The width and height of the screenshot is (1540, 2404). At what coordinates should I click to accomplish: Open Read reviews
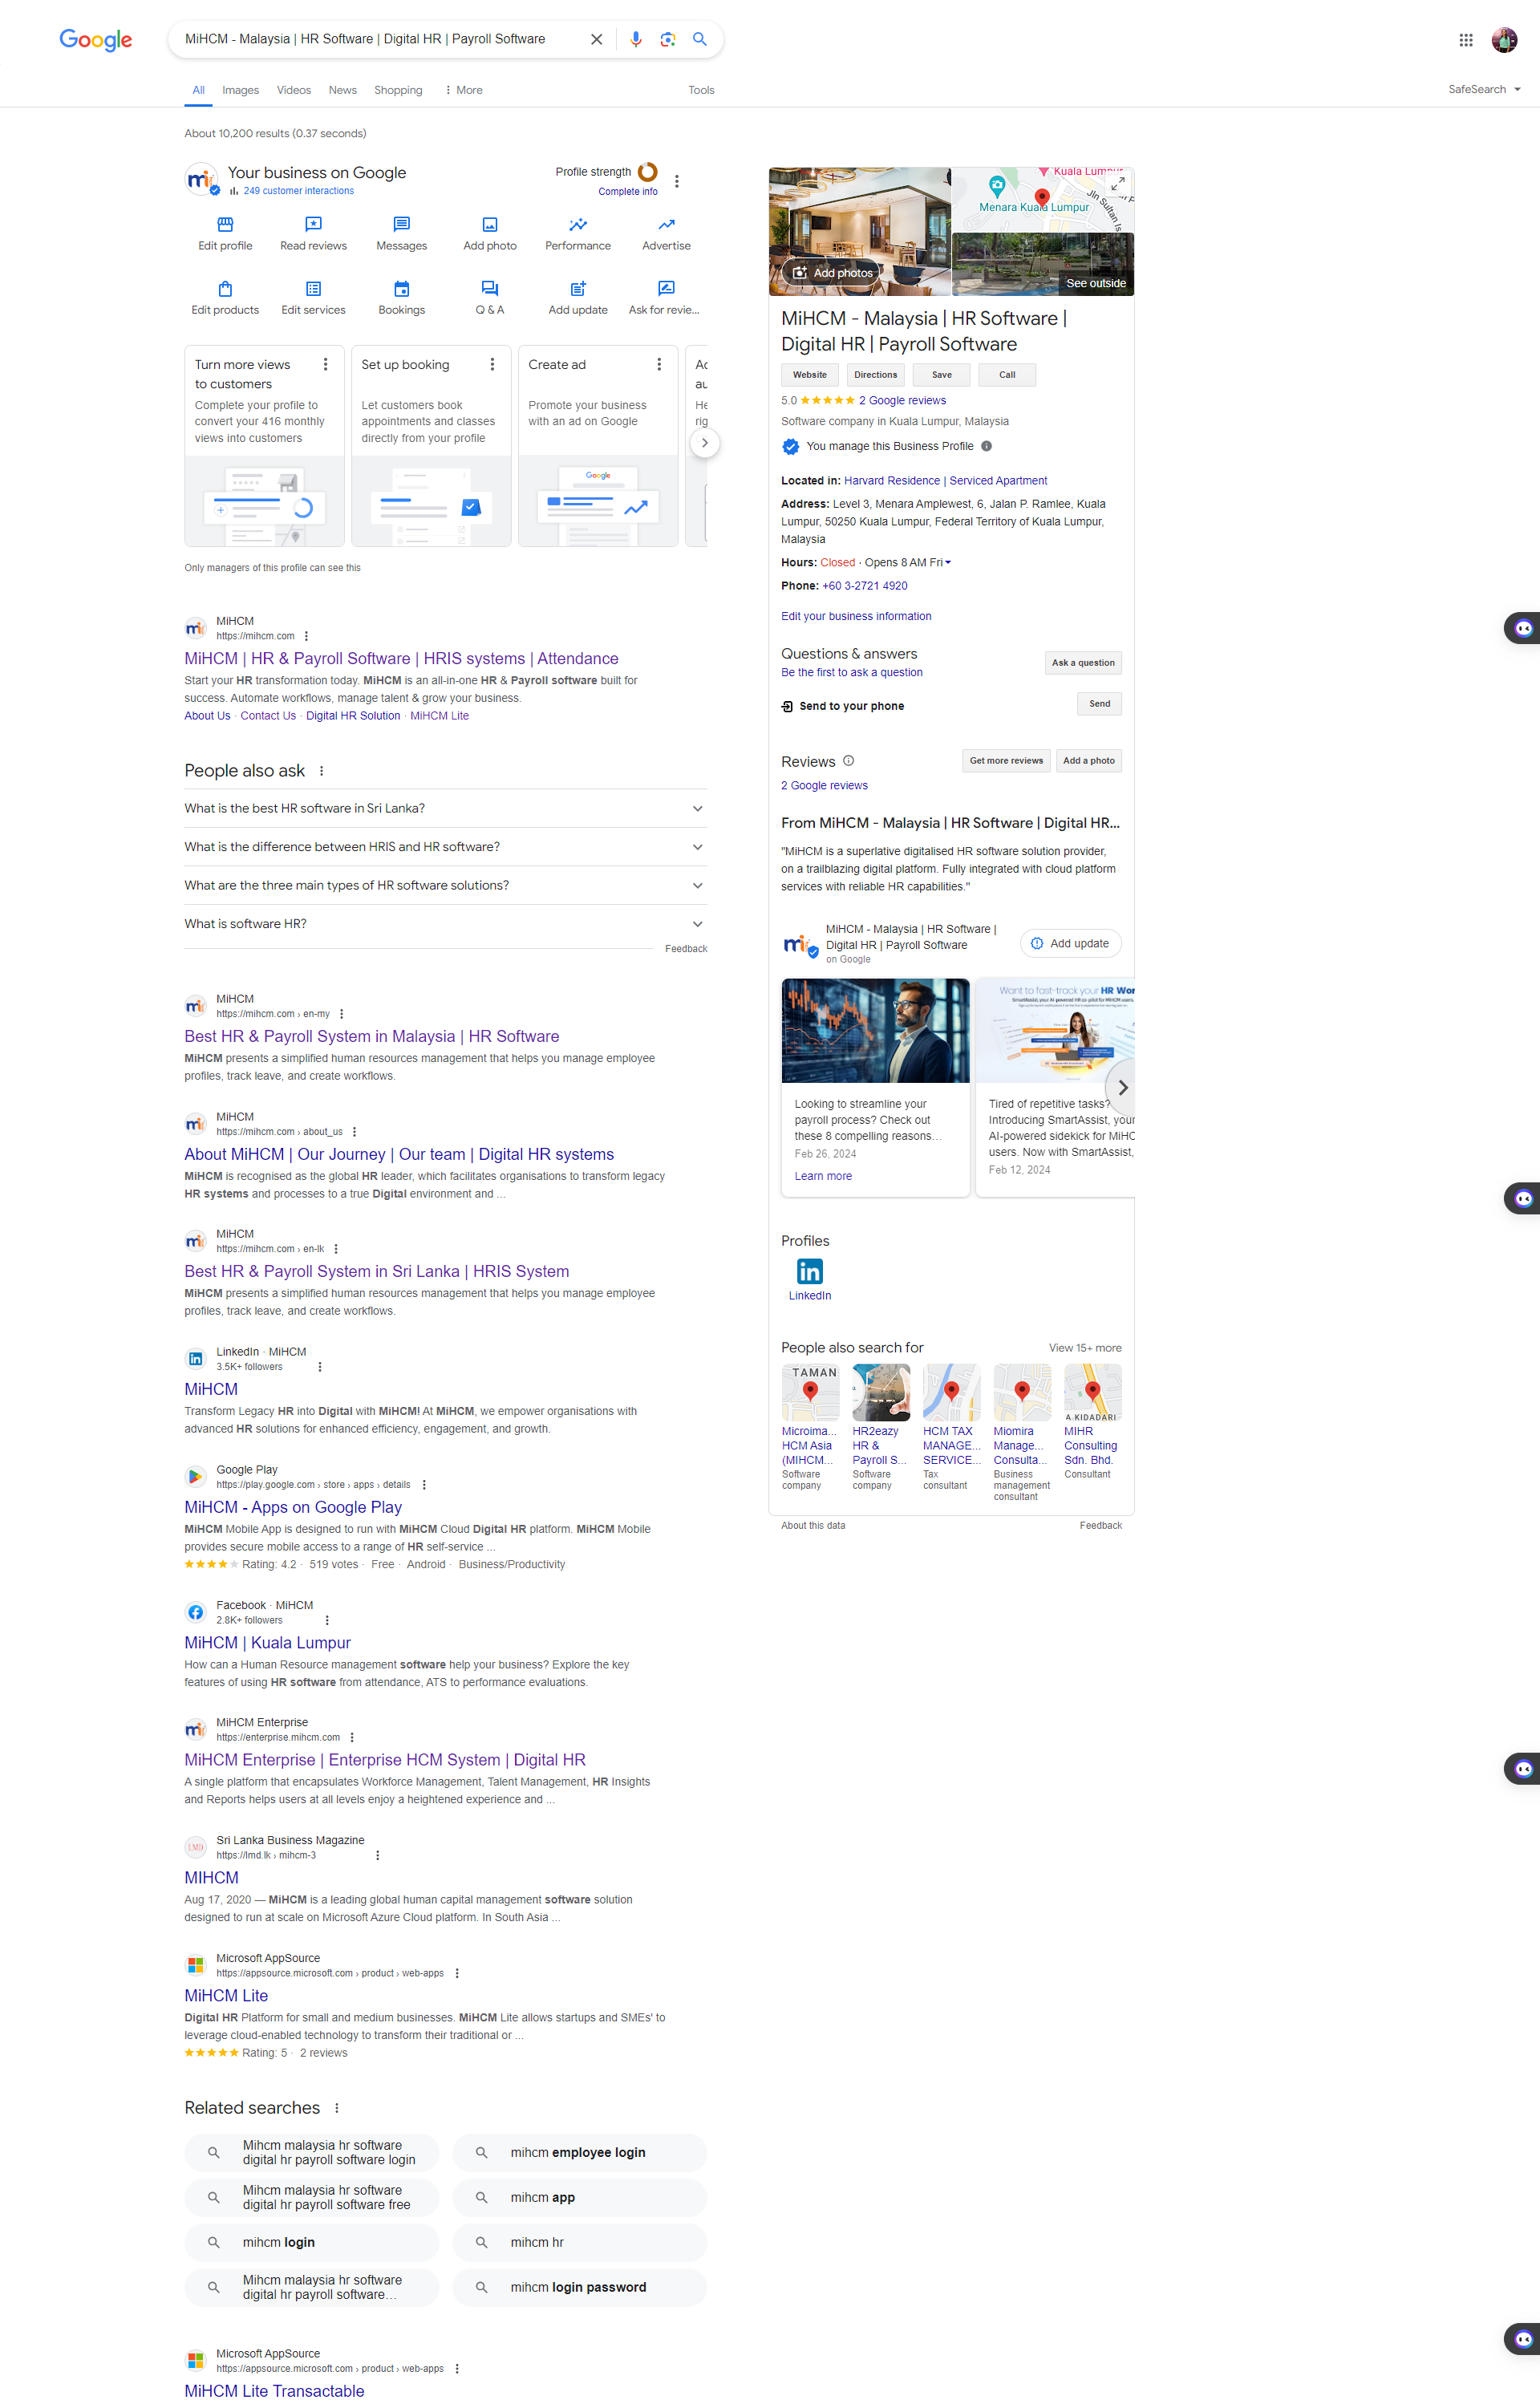[x=313, y=234]
